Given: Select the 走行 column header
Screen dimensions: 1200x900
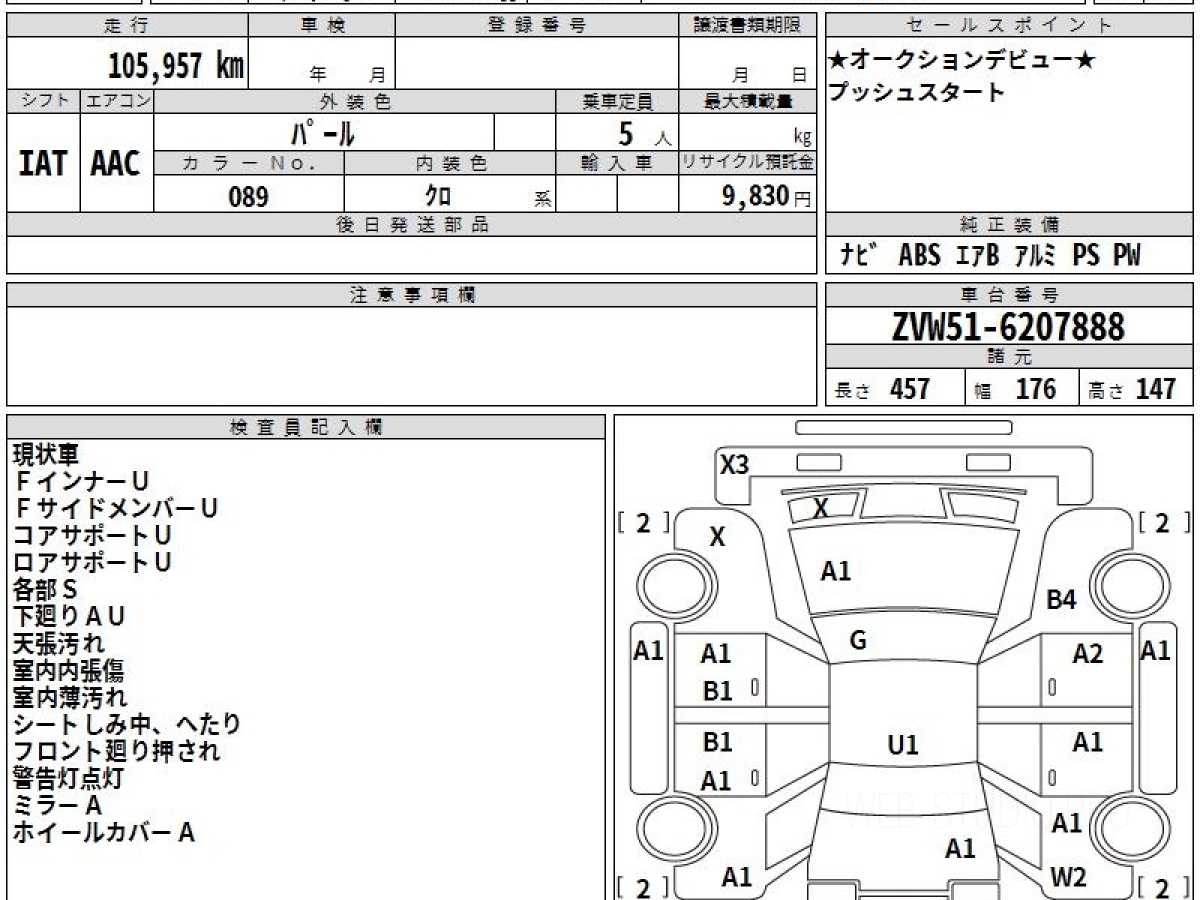Looking at the screenshot, I should [x=126, y=26].
